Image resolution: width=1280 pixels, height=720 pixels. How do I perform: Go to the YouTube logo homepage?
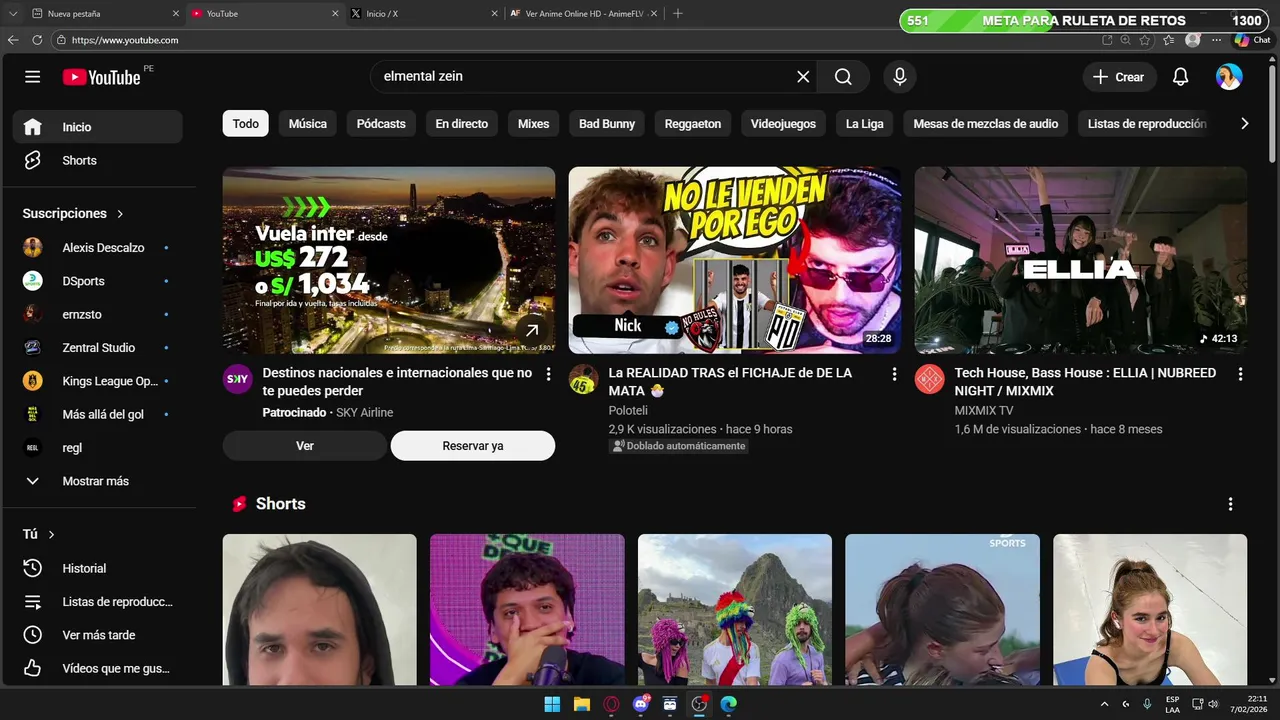101,77
